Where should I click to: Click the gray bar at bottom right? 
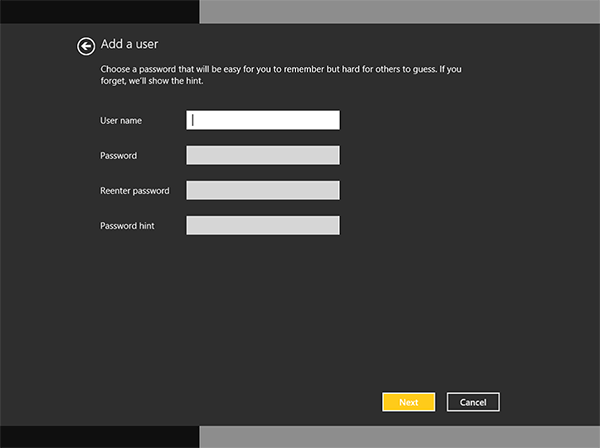[400, 437]
